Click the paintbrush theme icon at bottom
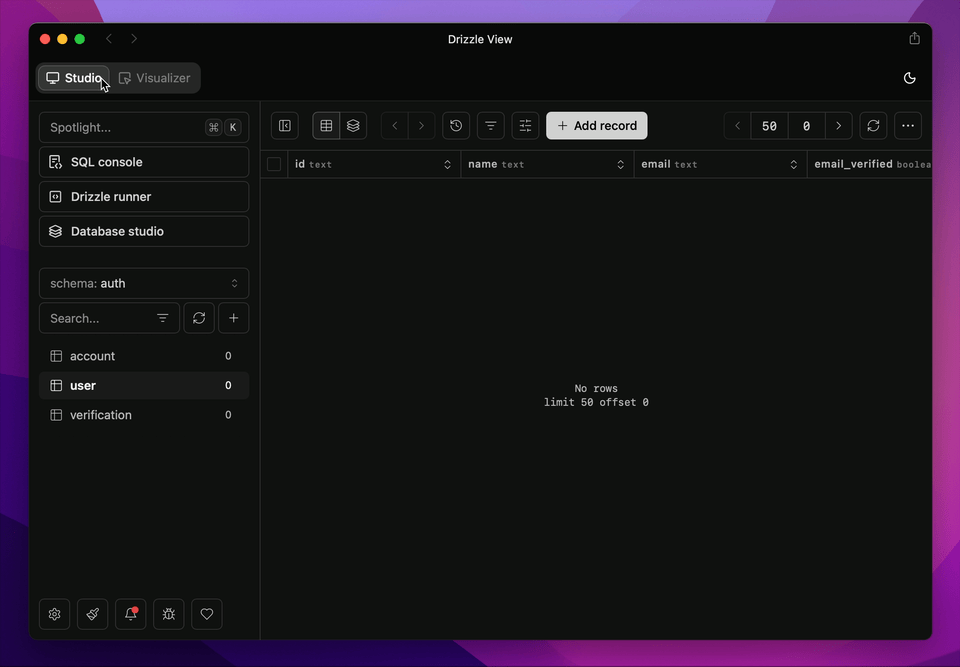 click(92, 613)
